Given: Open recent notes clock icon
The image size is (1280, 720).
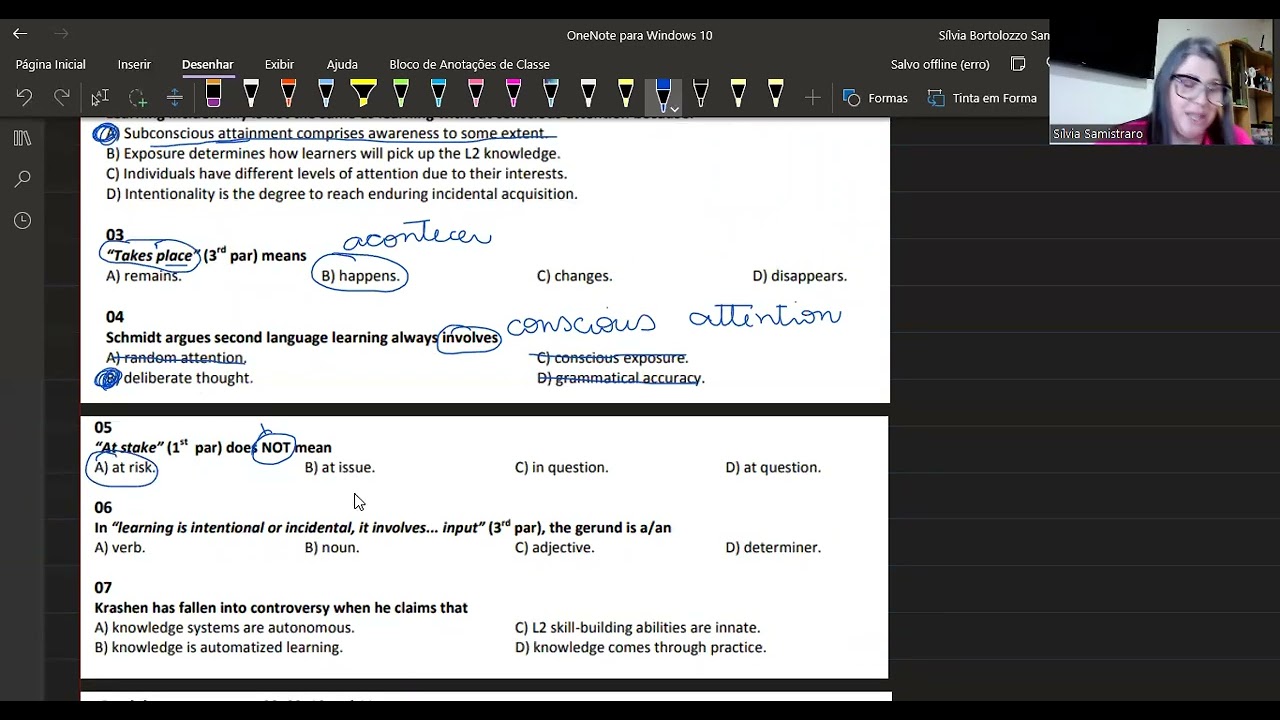Looking at the screenshot, I should [x=22, y=220].
